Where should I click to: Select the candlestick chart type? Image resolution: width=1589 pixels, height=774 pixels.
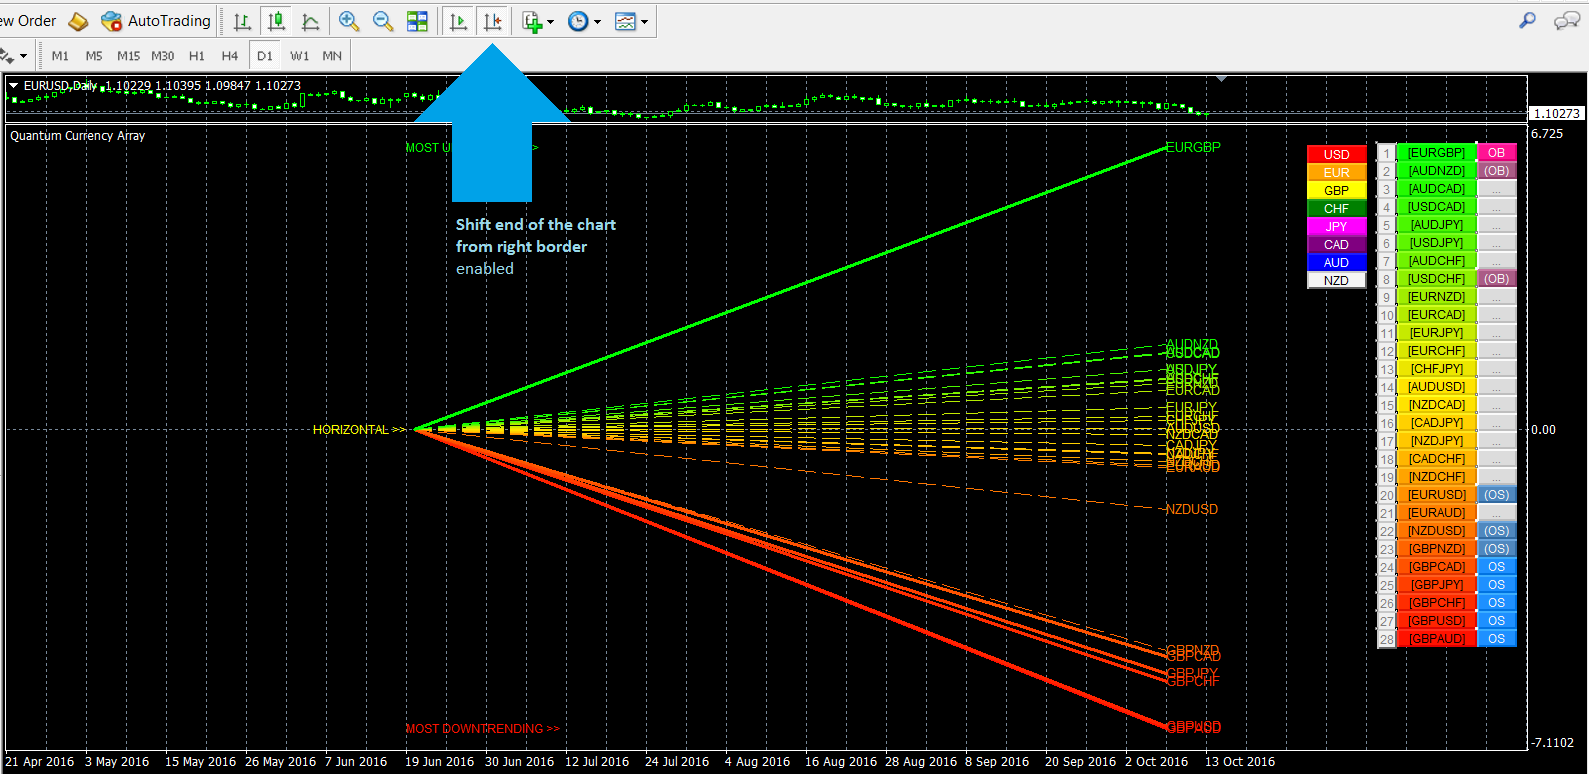(276, 21)
